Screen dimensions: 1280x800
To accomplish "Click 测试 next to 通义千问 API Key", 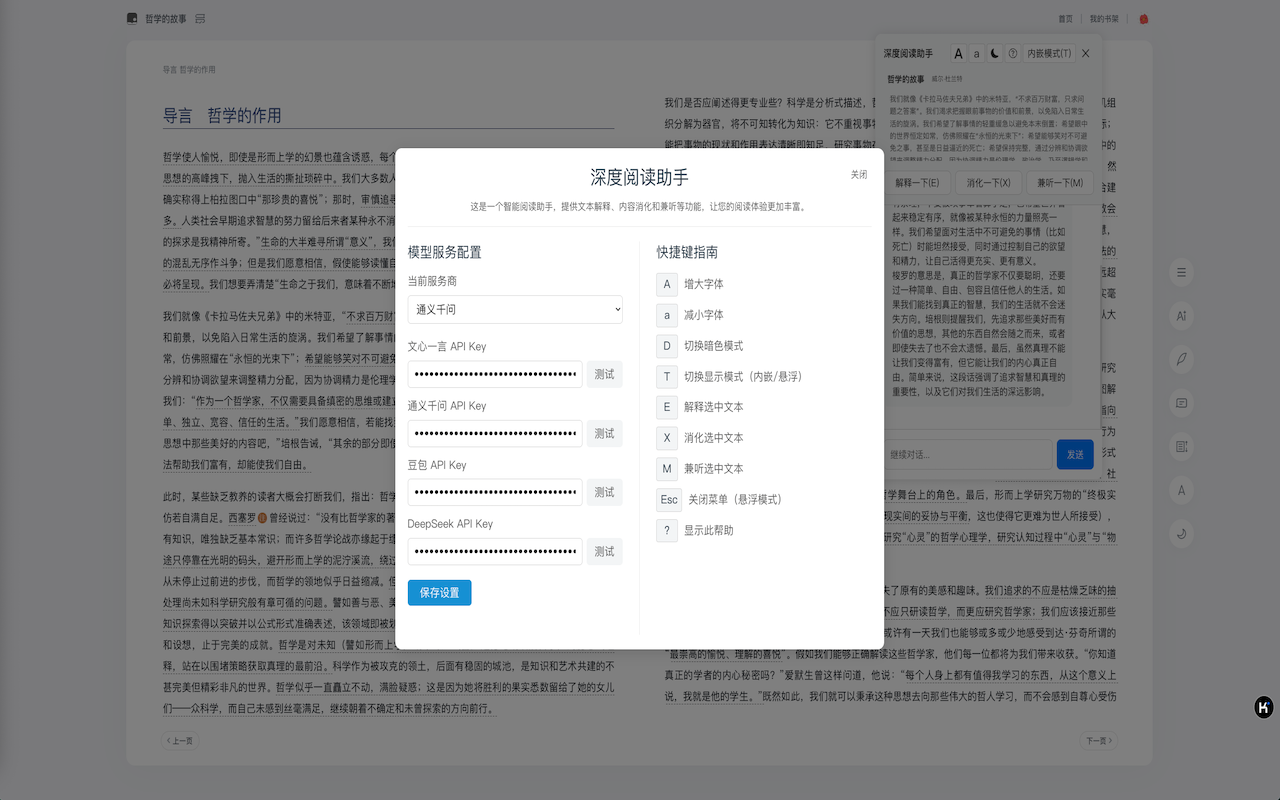I will pyautogui.click(x=605, y=434).
